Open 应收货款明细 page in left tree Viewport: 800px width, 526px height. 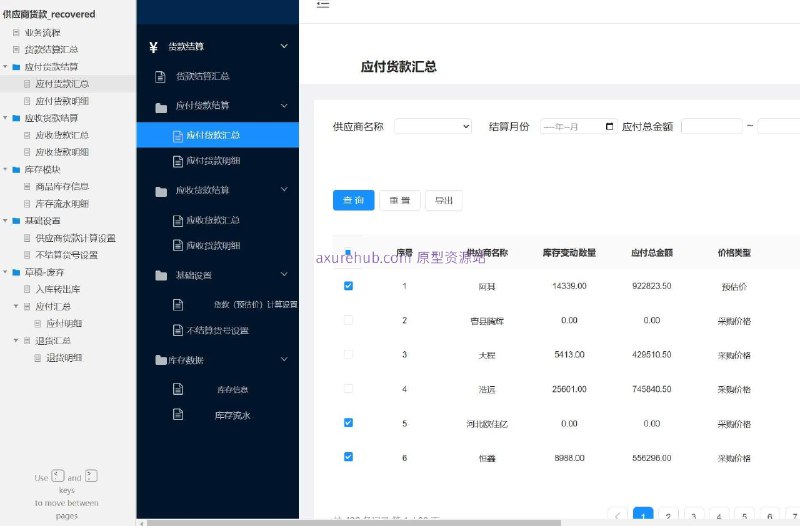[x=62, y=152]
